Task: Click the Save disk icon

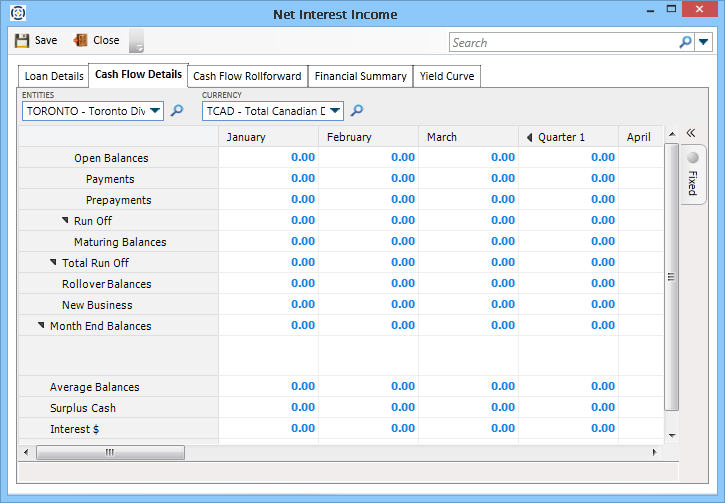Action: (22, 41)
